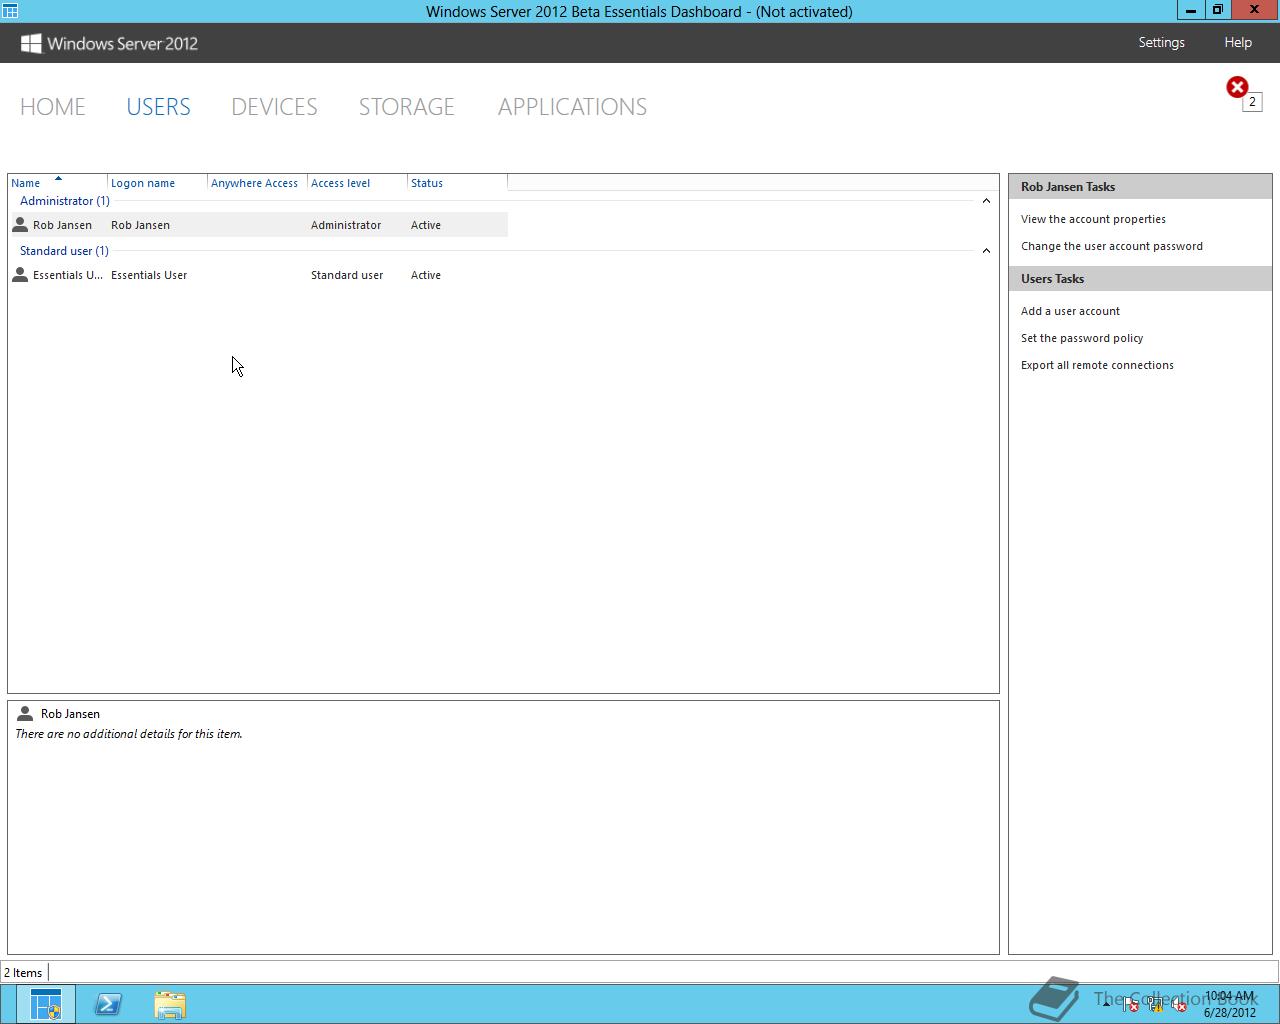Switch to the STORAGE tab
Viewport: 1280px width, 1024px height.
(407, 107)
